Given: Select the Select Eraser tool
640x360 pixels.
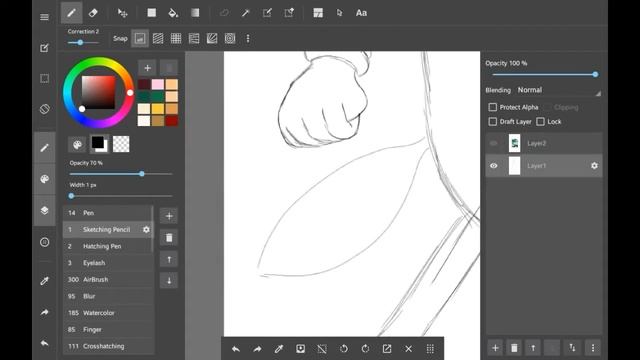Looking at the screenshot, I should (289, 13).
